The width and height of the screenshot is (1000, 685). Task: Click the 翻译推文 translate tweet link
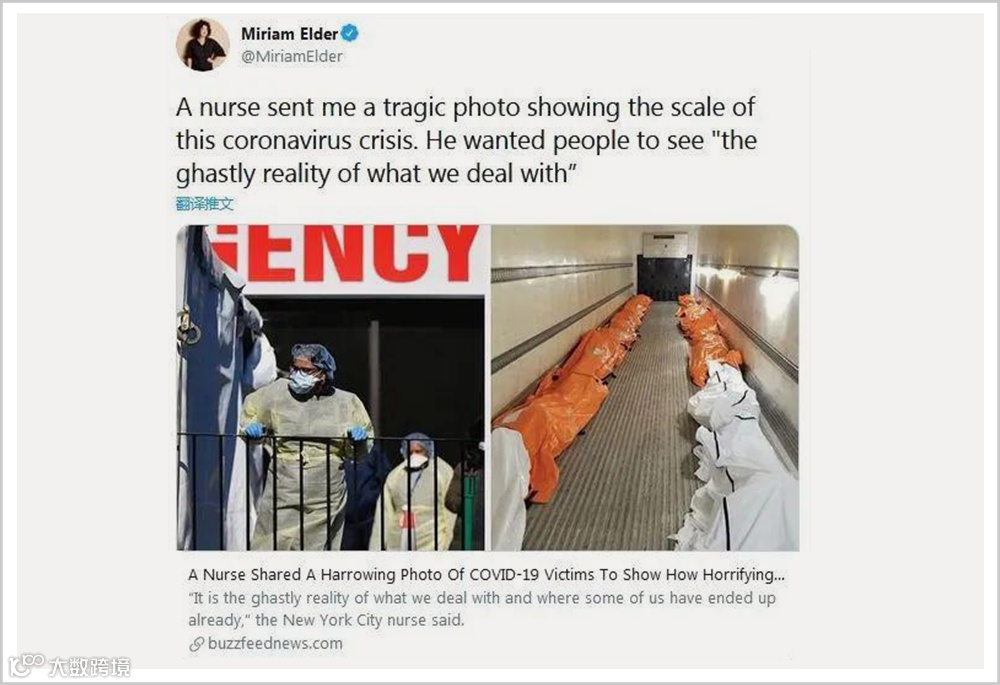tap(205, 204)
